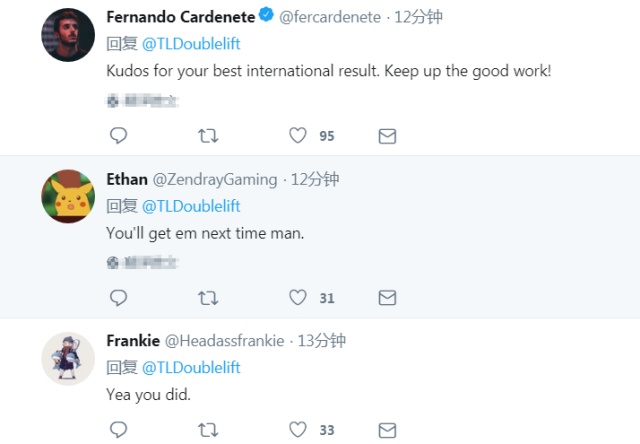
Task: Share Ethan's tweet via message icon
Action: 387,297
